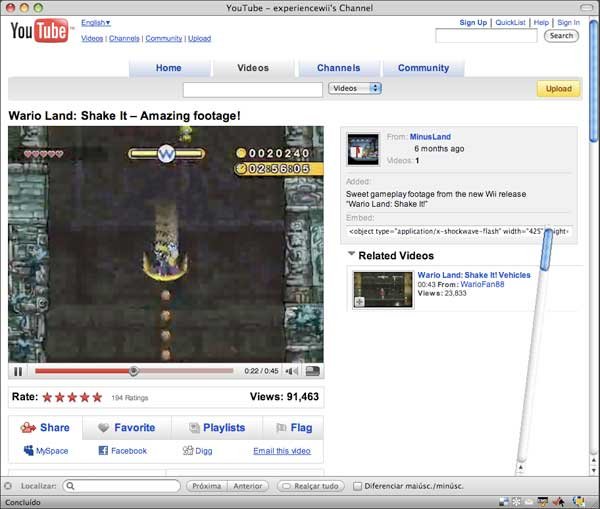The image size is (600, 509).
Task: Close the find bar with the X icon
Action: [x=8, y=486]
